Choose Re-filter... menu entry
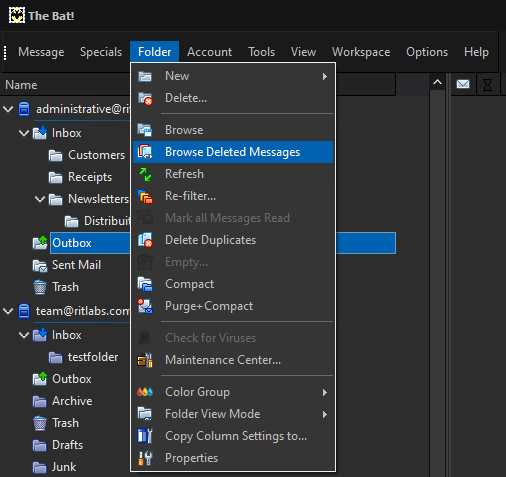Screen dimensions: 506x477 coord(233,196)
